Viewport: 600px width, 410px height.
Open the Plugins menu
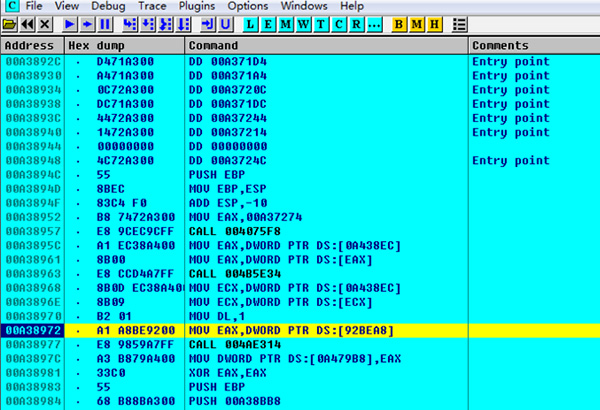[197, 6]
